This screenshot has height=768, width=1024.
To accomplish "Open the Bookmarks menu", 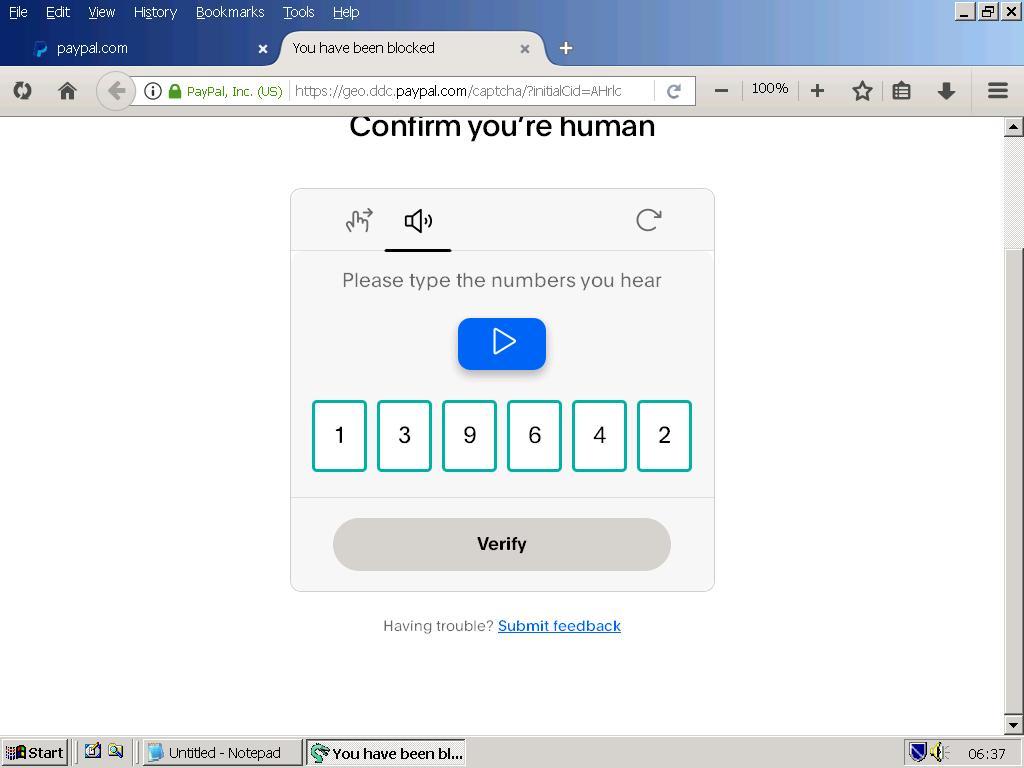I will pos(230,12).
